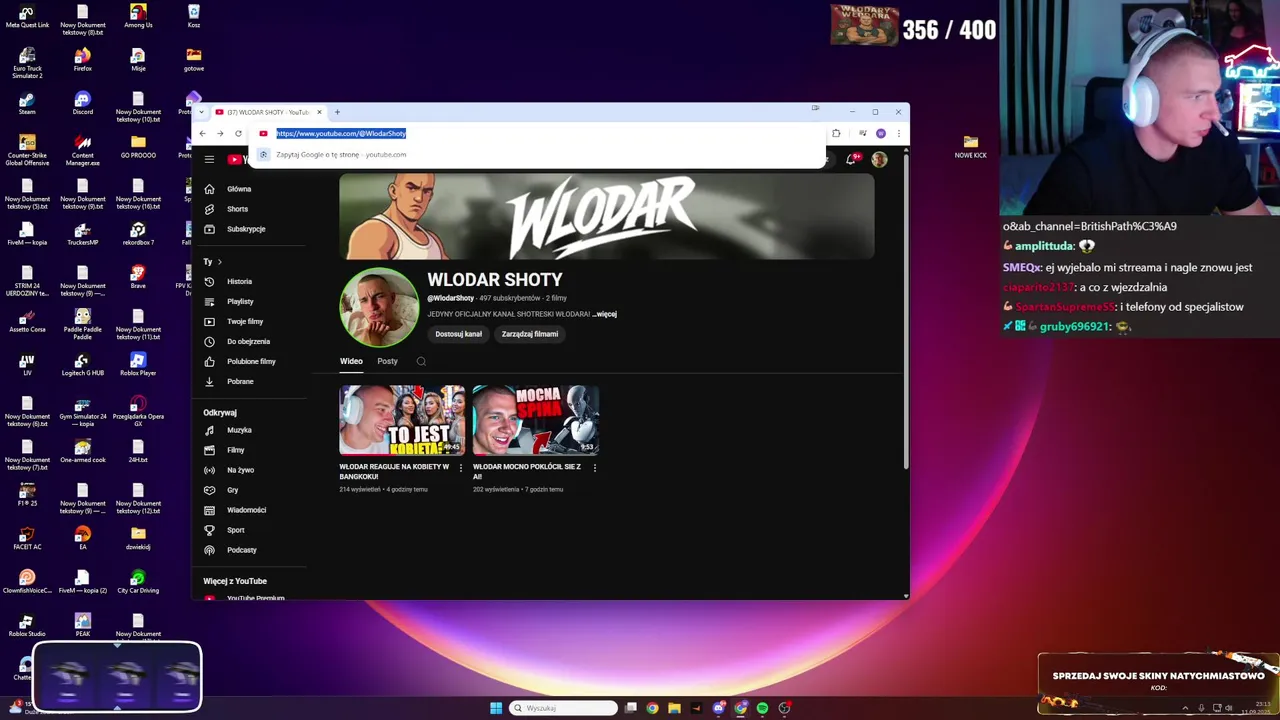The width and height of the screenshot is (1280, 720).
Task: Open Chrome in the taskbar
Action: point(652,708)
